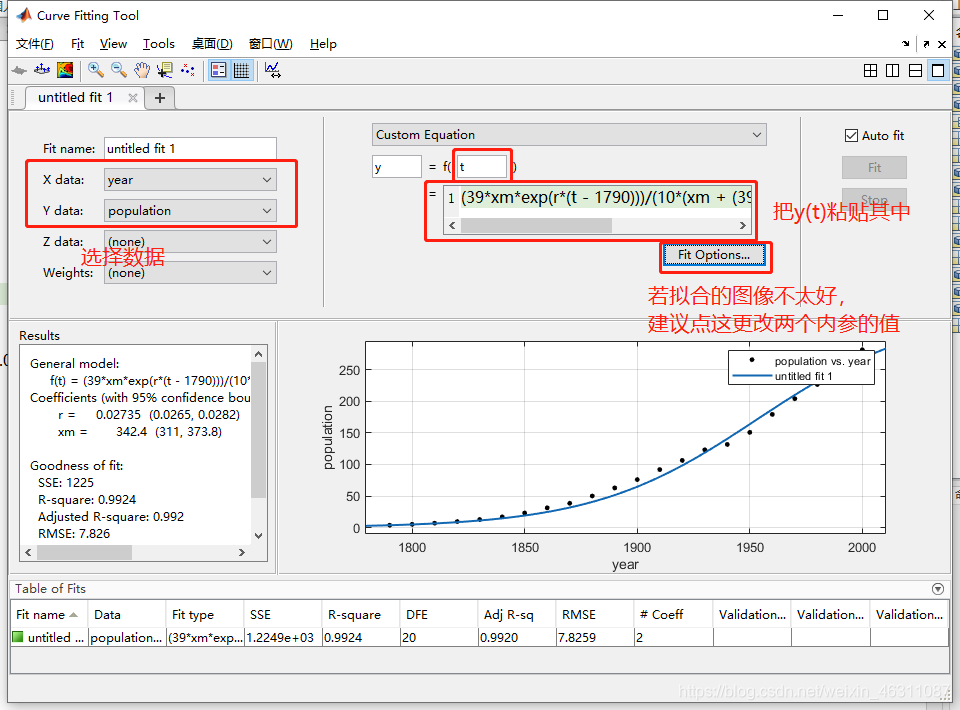
Task: Close the untitled fit 1 tab
Action: point(132,98)
